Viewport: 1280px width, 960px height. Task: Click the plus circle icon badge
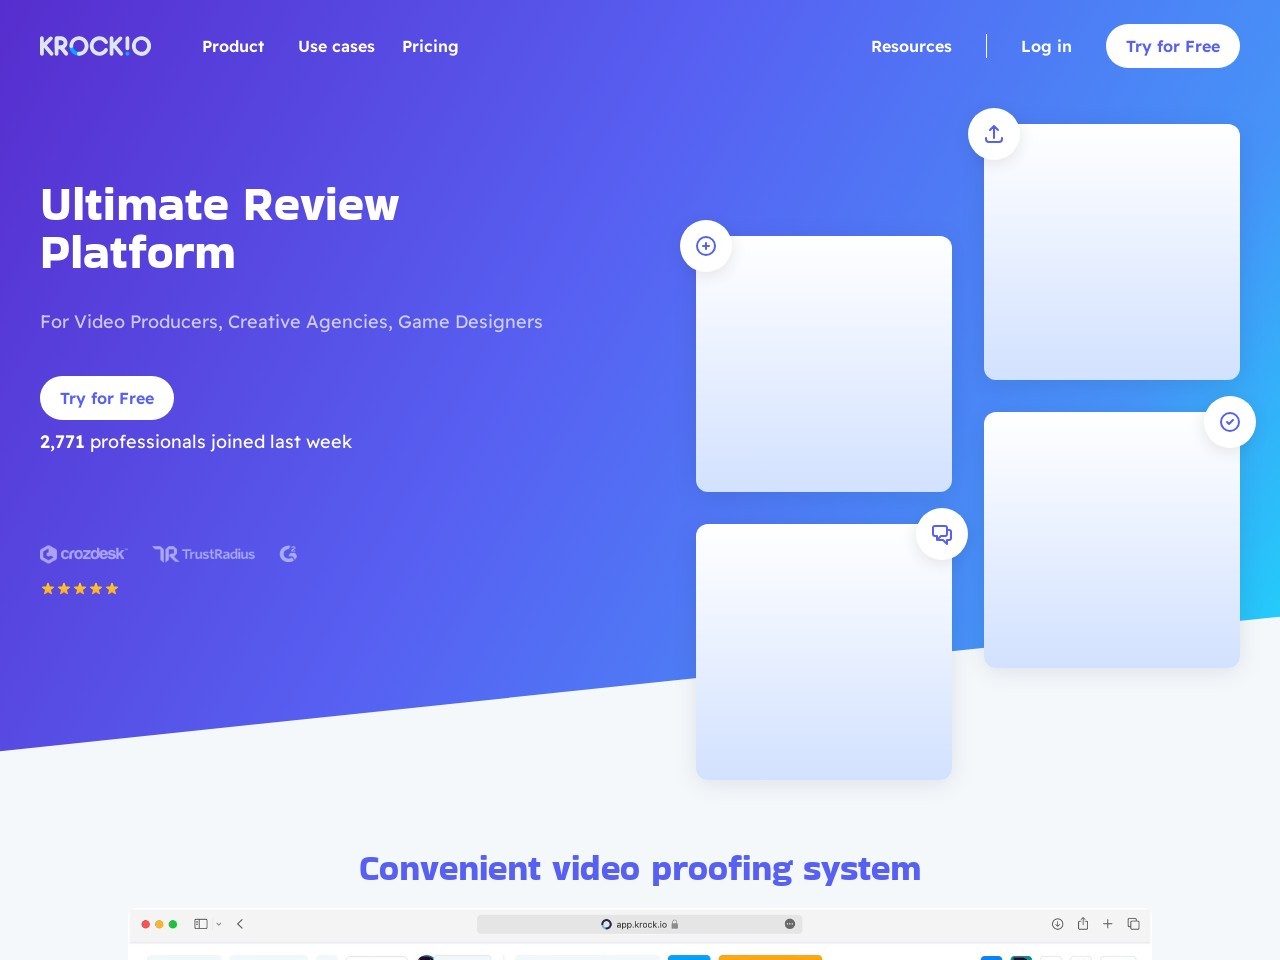[706, 246]
